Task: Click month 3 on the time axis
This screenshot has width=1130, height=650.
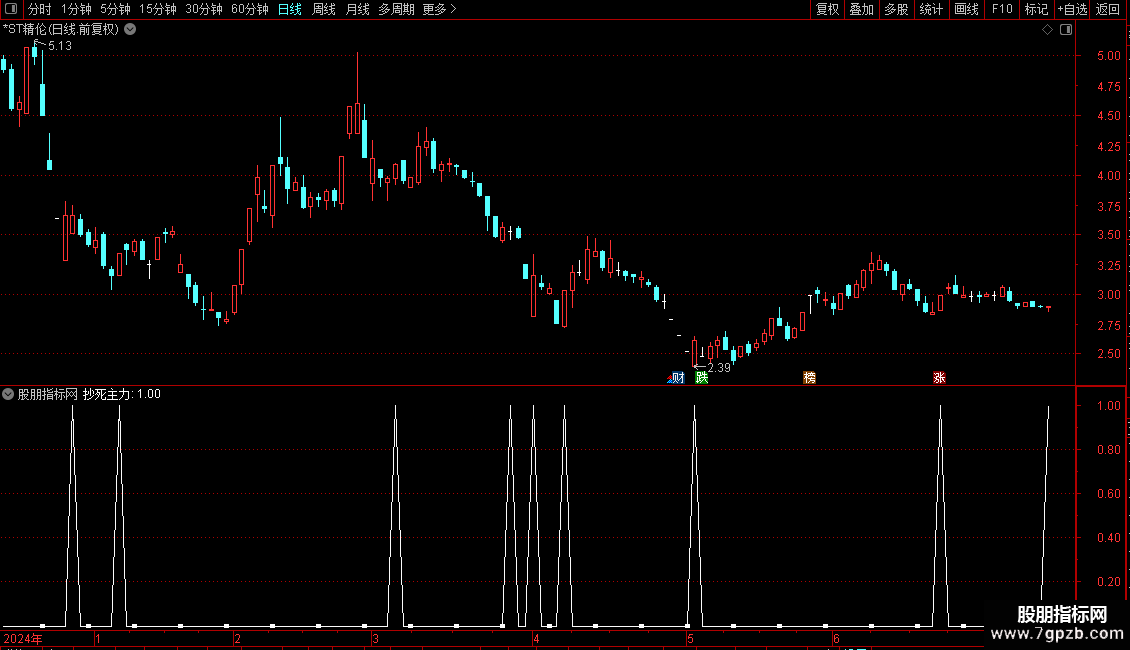Action: click(x=375, y=638)
